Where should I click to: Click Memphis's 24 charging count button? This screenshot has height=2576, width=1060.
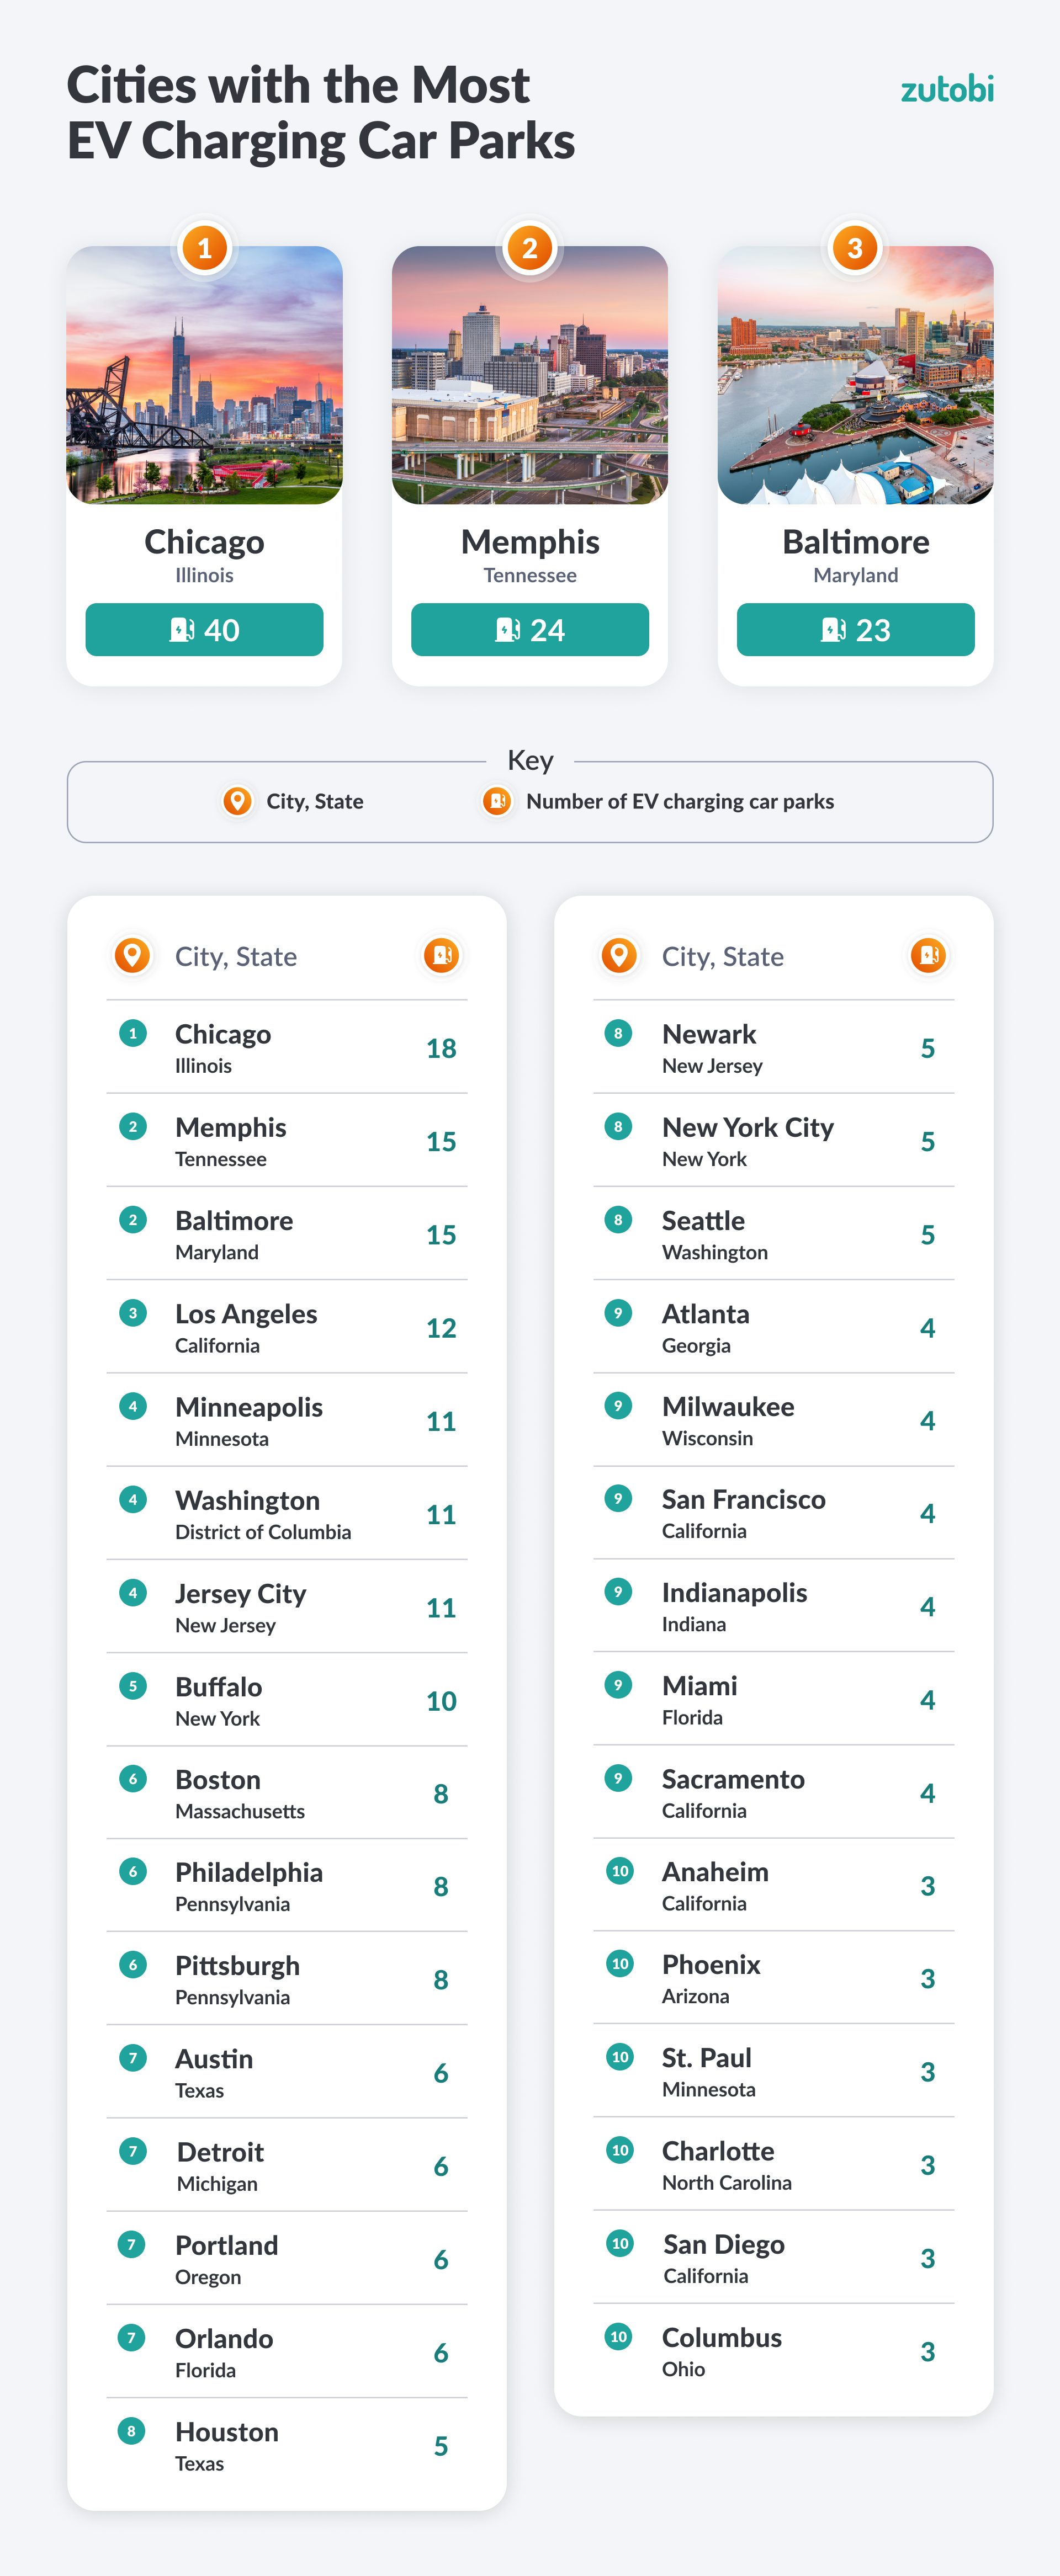tap(530, 630)
